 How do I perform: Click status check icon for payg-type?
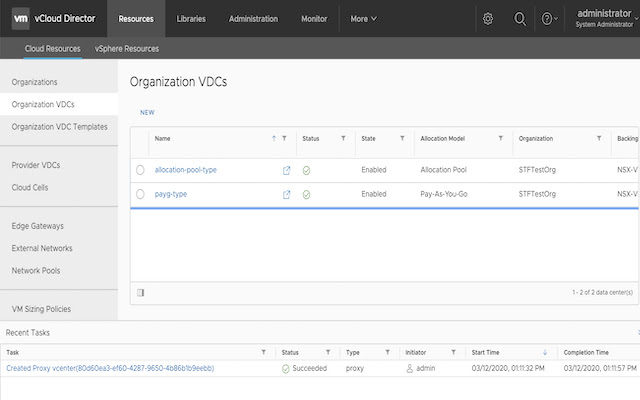(x=307, y=195)
